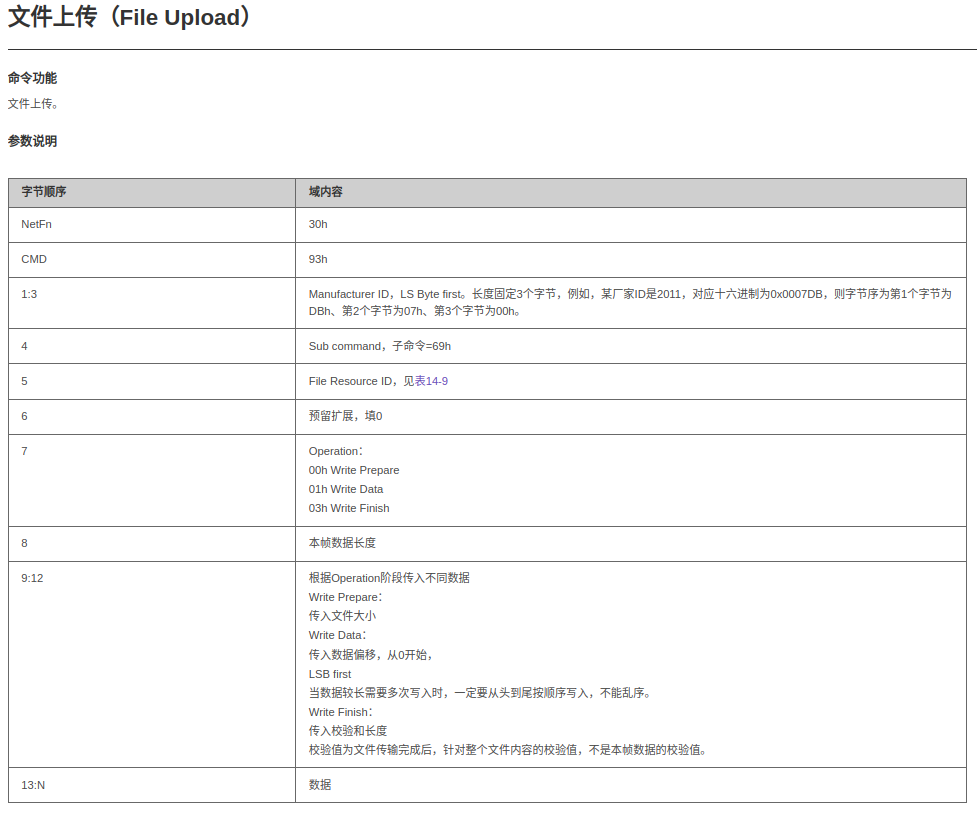This screenshot has width=977, height=817.
Task: Click the 30h value cell
Action: click(x=318, y=224)
